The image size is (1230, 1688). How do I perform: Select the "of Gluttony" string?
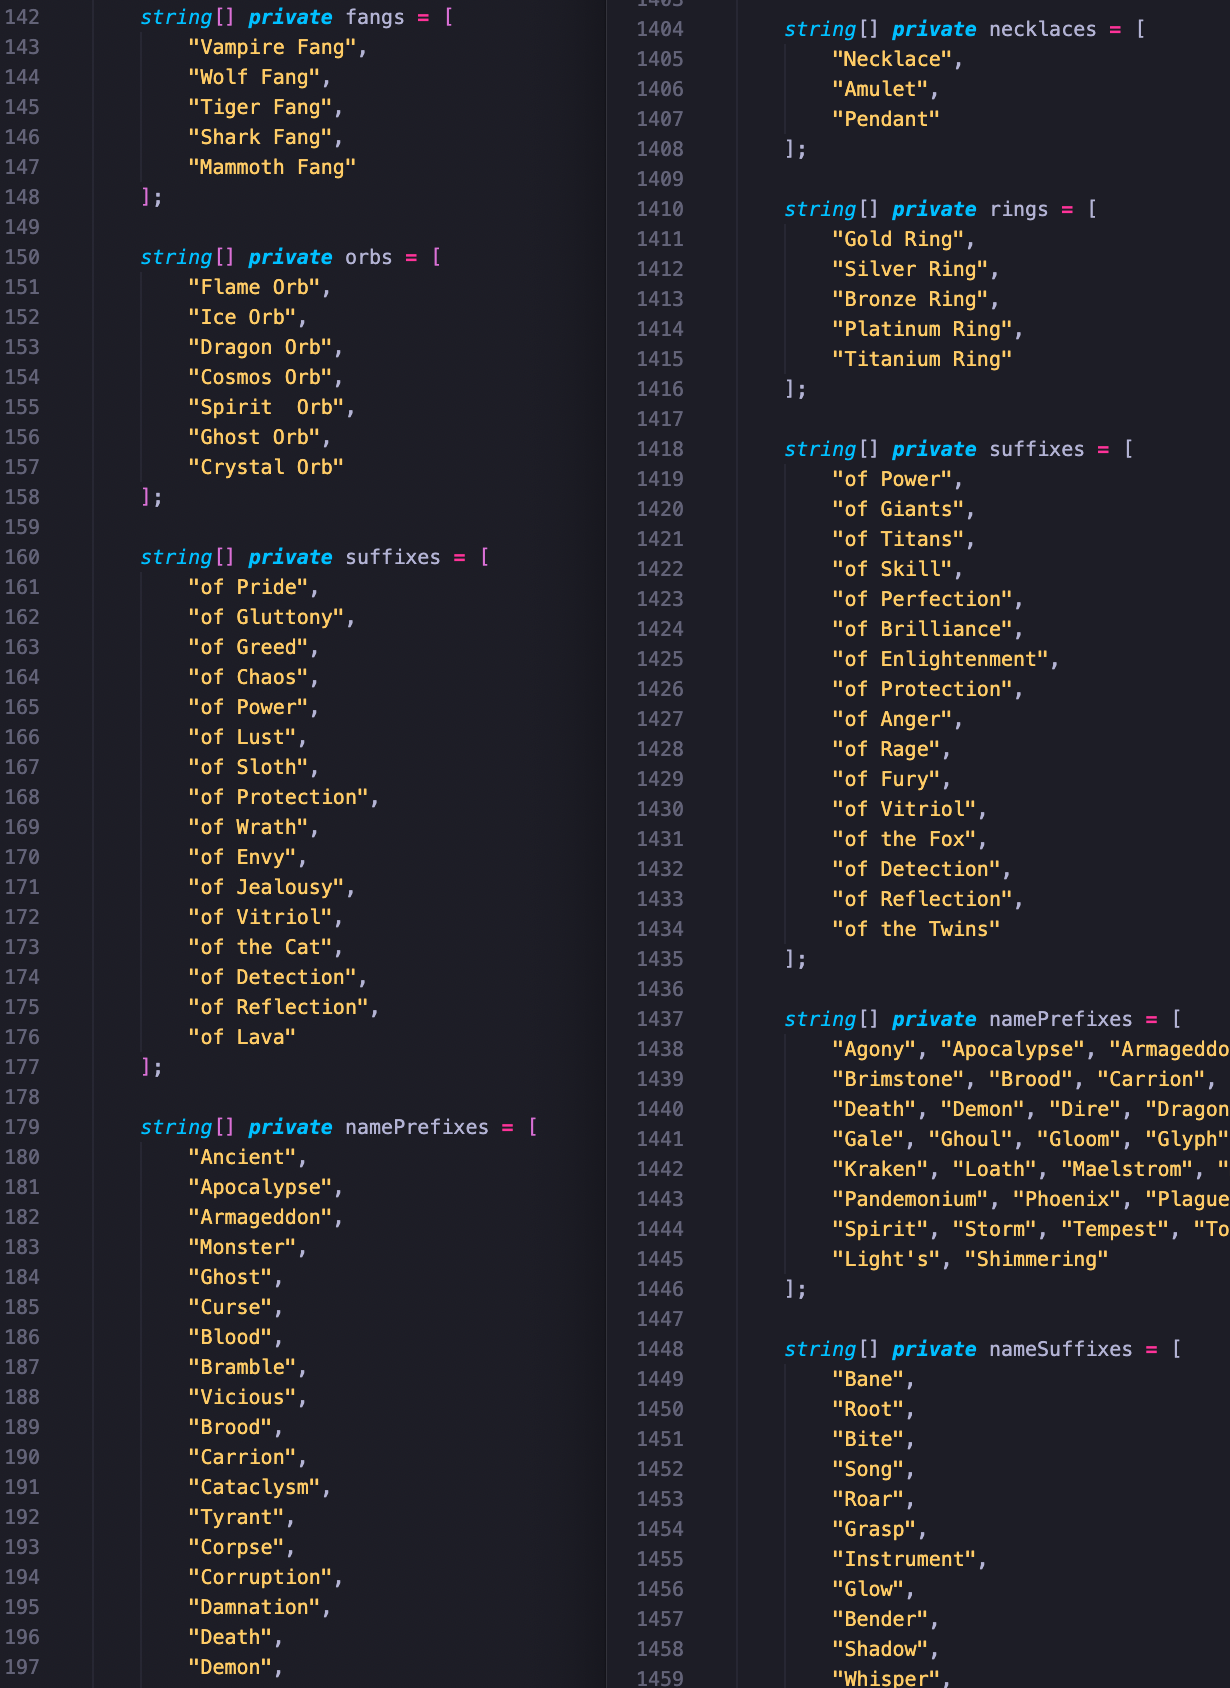266,617
